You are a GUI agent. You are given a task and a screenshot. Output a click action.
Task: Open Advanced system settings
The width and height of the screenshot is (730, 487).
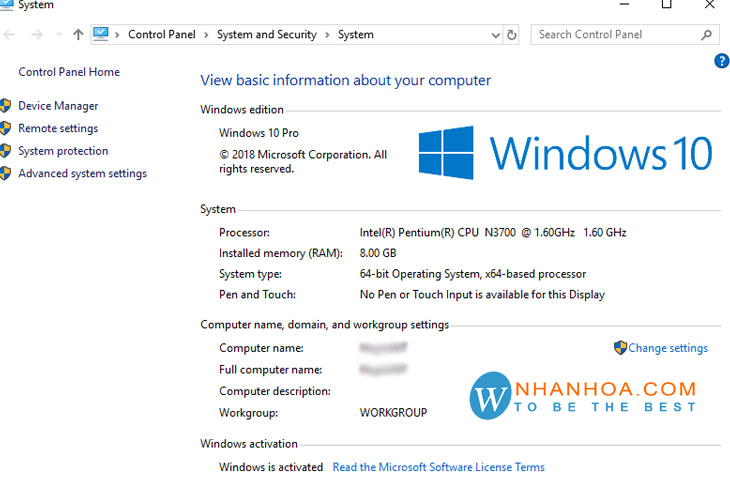pos(82,173)
